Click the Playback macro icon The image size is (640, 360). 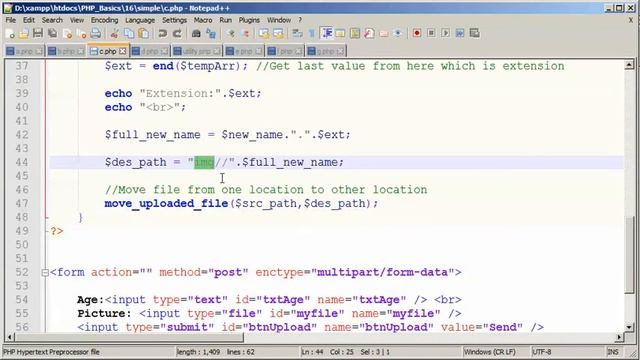445,33
